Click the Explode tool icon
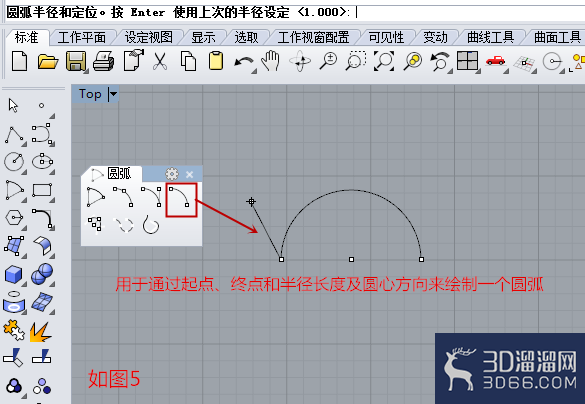Image resolution: width=585 pixels, height=404 pixels. pyautogui.click(x=40, y=332)
